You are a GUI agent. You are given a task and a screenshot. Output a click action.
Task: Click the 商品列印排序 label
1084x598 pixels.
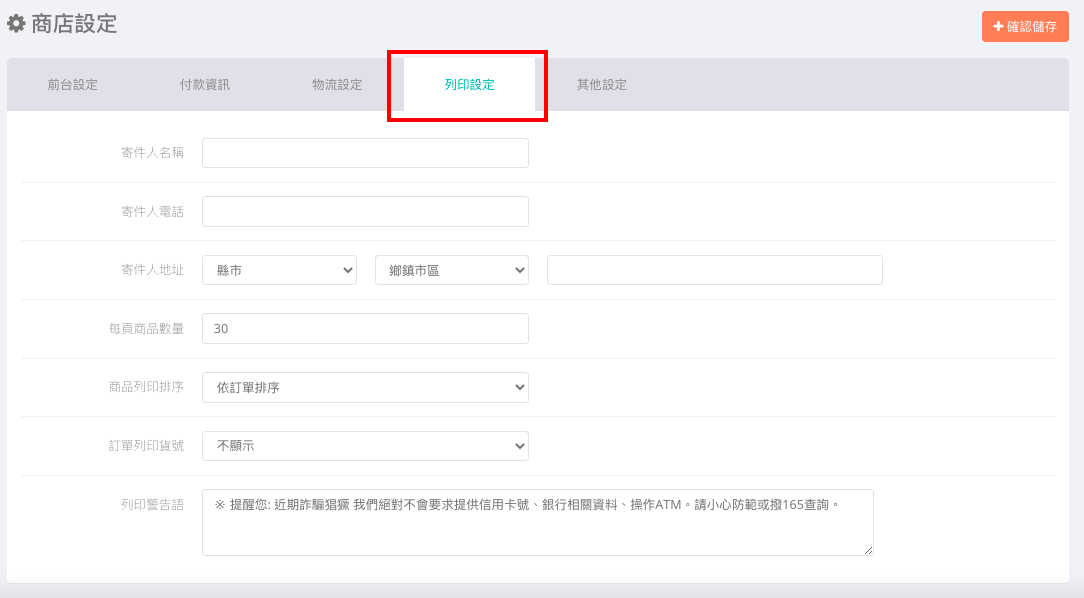pos(146,386)
